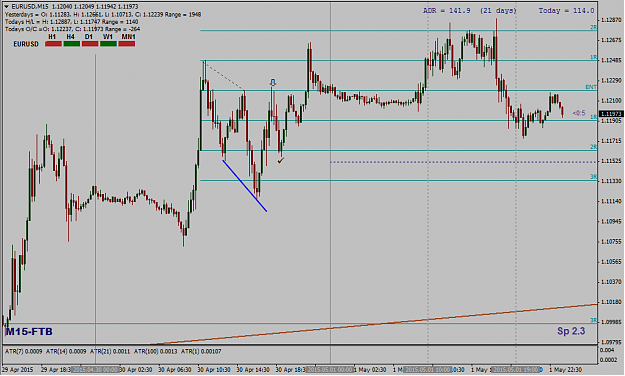Select the blue diagonal trendline
Screen dimensions: 625x376
(x=245, y=186)
